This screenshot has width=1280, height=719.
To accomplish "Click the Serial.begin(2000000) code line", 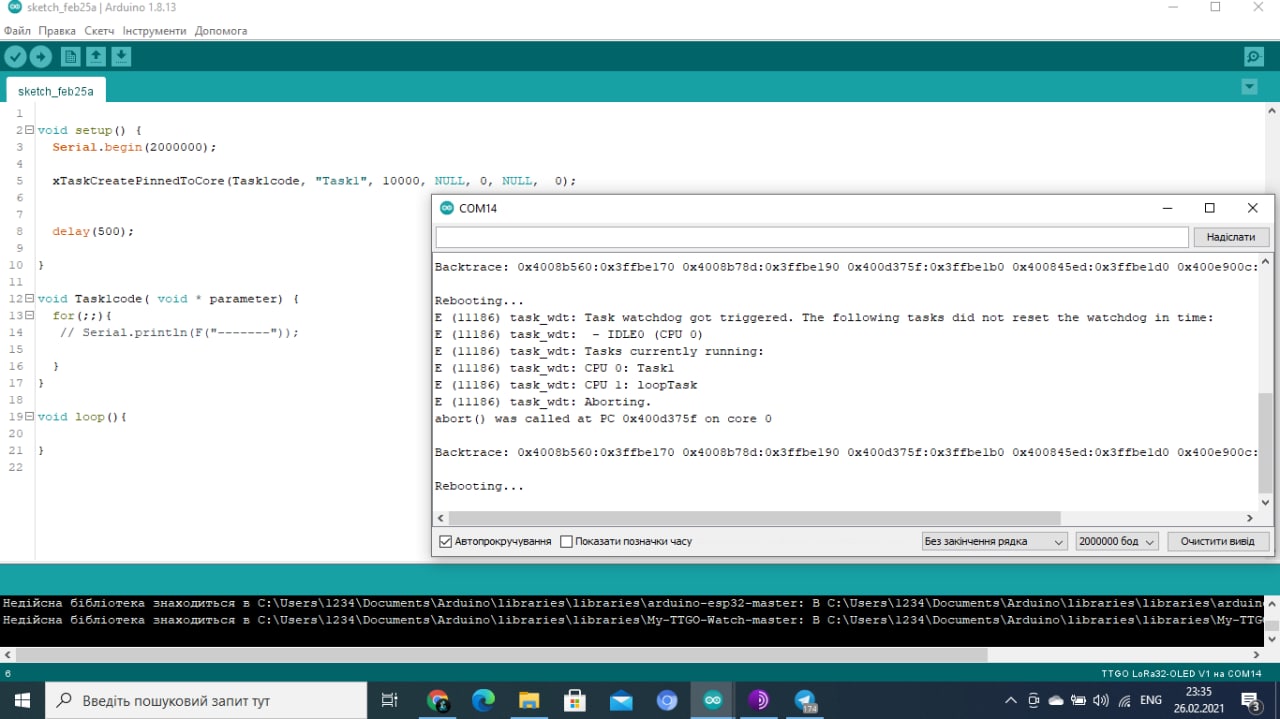I will point(134,147).
